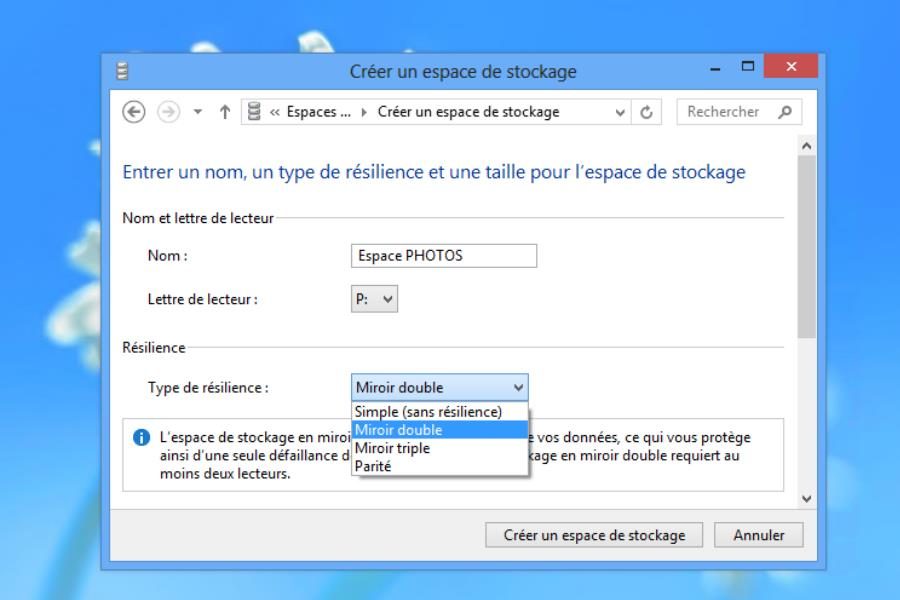Viewport: 900px width, 600px height.
Task: Click the search magnifier icon
Action: 784,112
